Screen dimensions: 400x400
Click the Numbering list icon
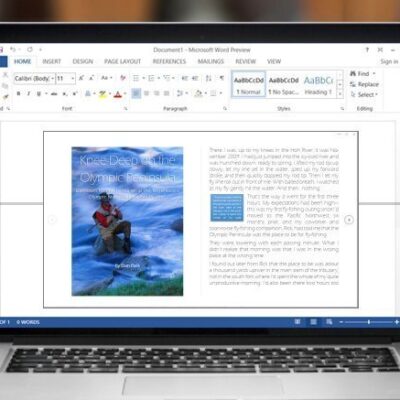[x=151, y=78]
